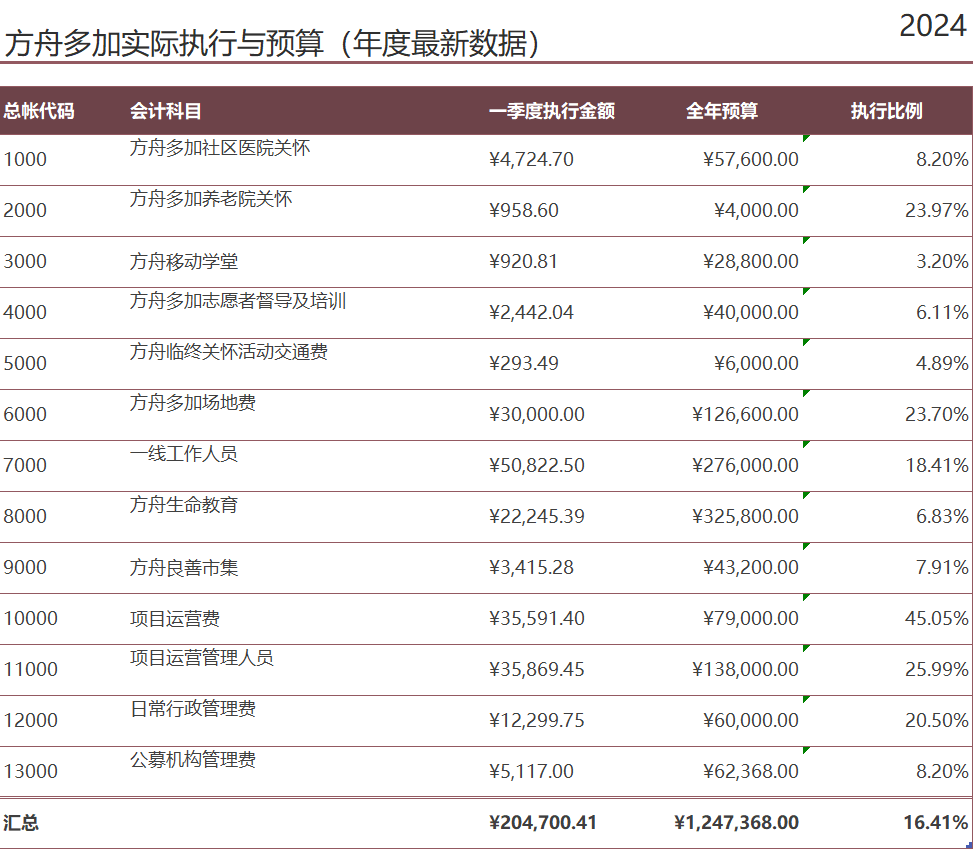Select overall ratio 16.41%
Viewport: 975px width, 850px height.
(936, 823)
